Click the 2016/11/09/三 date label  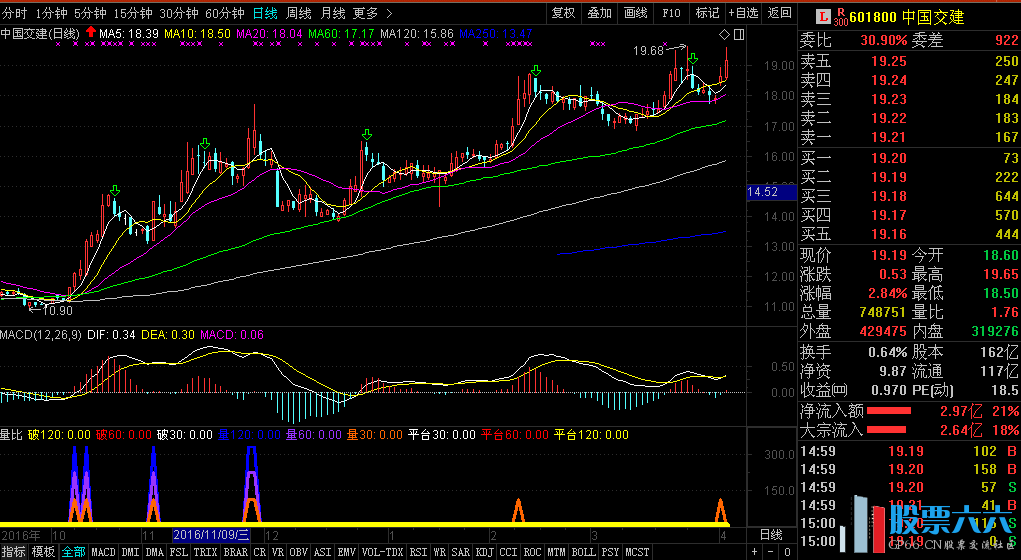click(212, 535)
